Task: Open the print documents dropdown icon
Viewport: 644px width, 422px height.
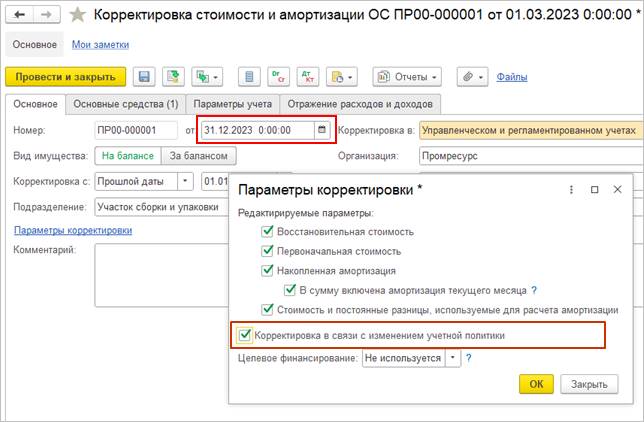Action: coord(342,77)
